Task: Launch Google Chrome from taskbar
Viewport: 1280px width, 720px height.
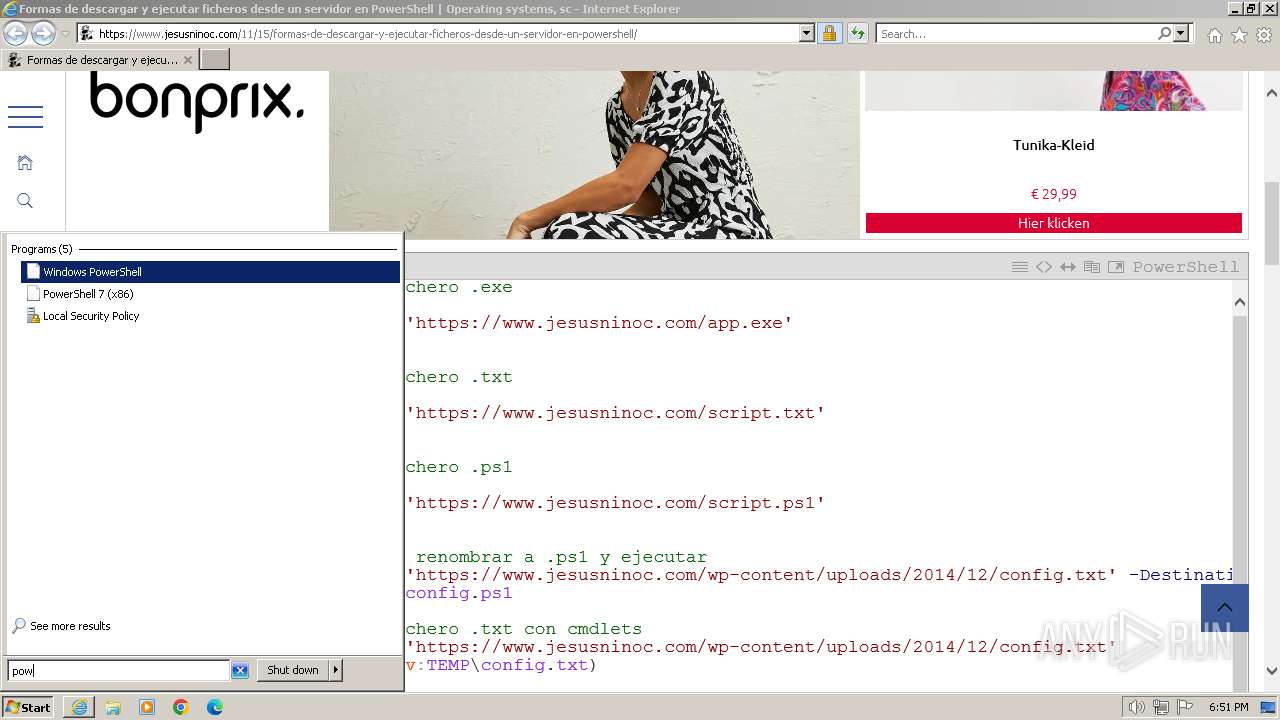Action: tap(181, 707)
